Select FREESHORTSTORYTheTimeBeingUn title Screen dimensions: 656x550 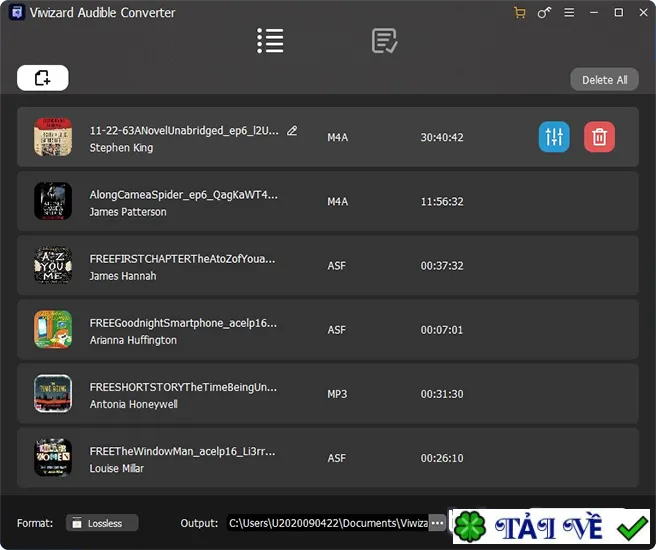coord(183,387)
